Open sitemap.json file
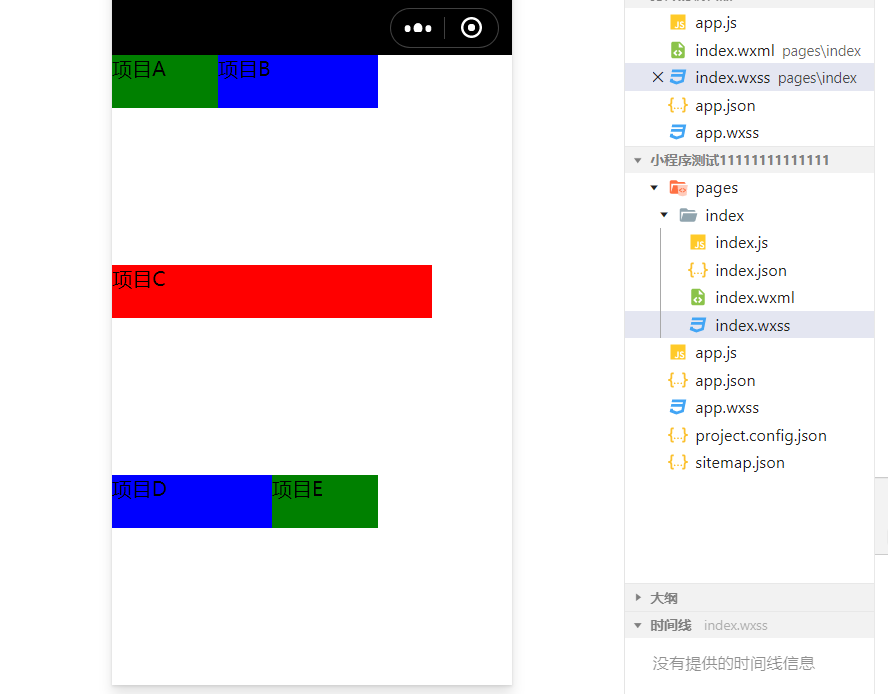 click(x=749, y=462)
